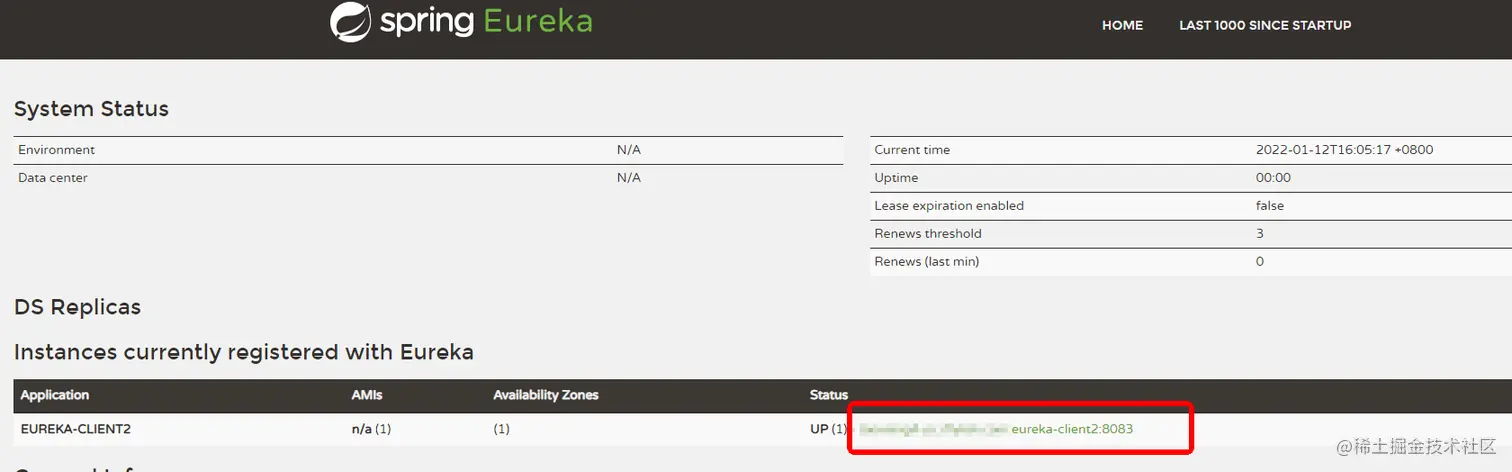Click the Application column header

(55, 395)
